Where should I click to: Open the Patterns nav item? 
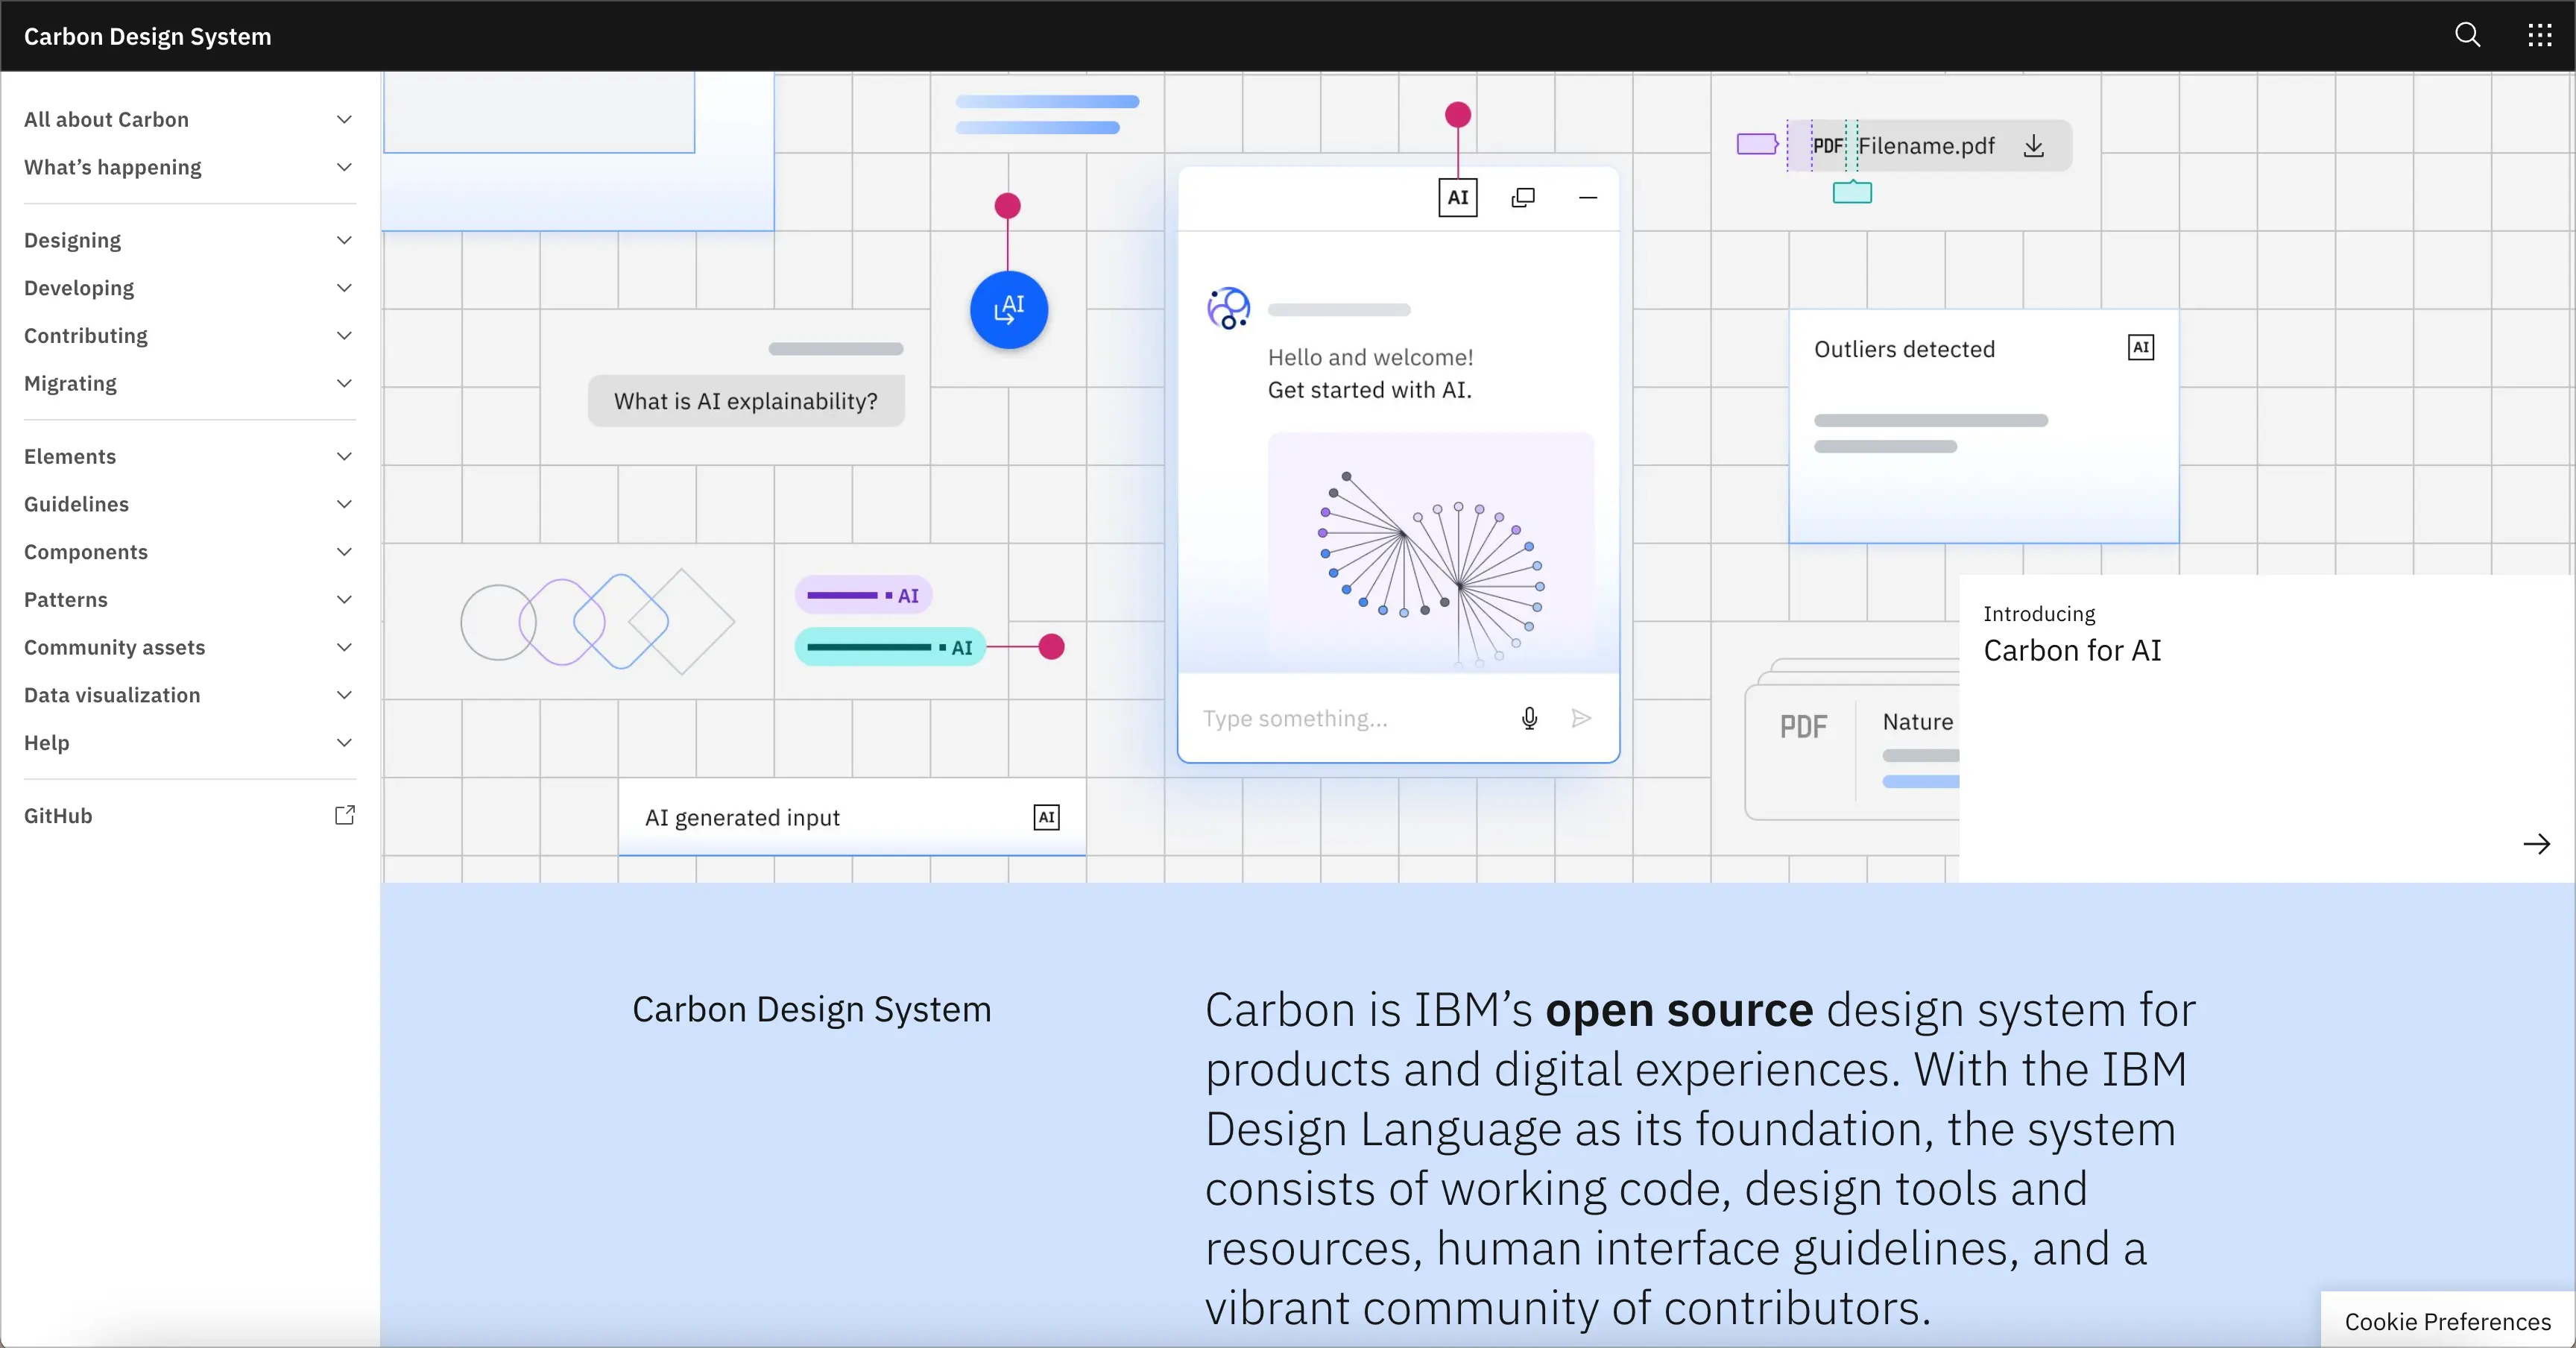click(x=189, y=599)
